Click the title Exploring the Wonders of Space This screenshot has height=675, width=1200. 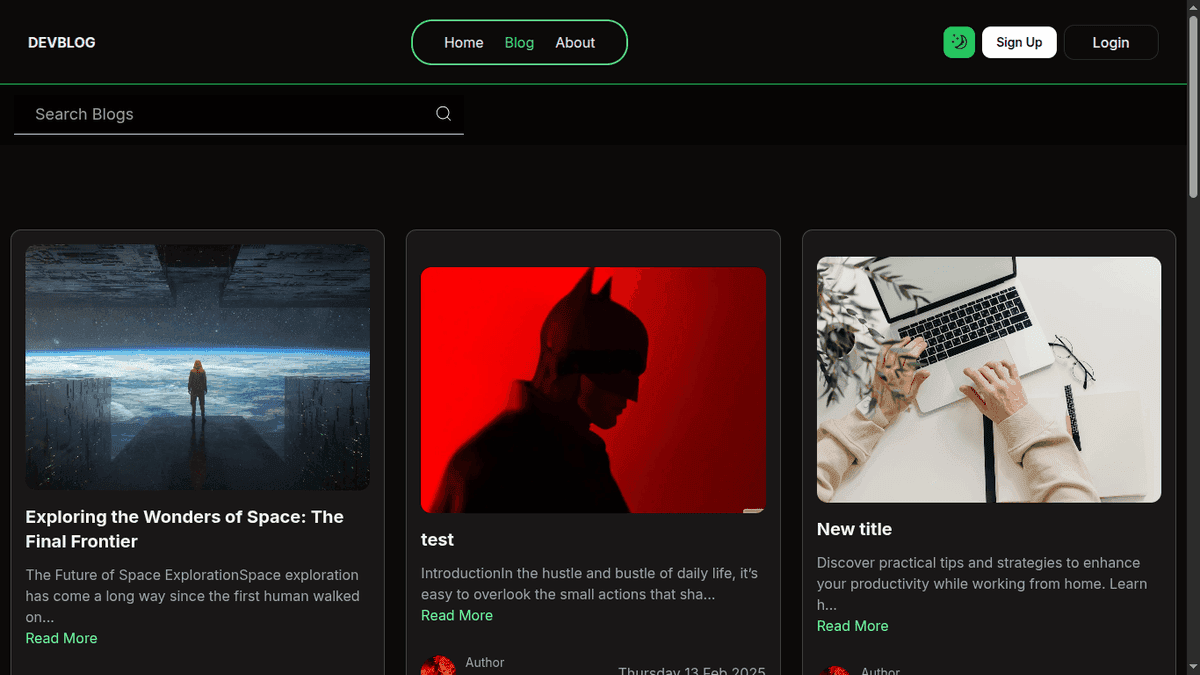click(x=184, y=529)
